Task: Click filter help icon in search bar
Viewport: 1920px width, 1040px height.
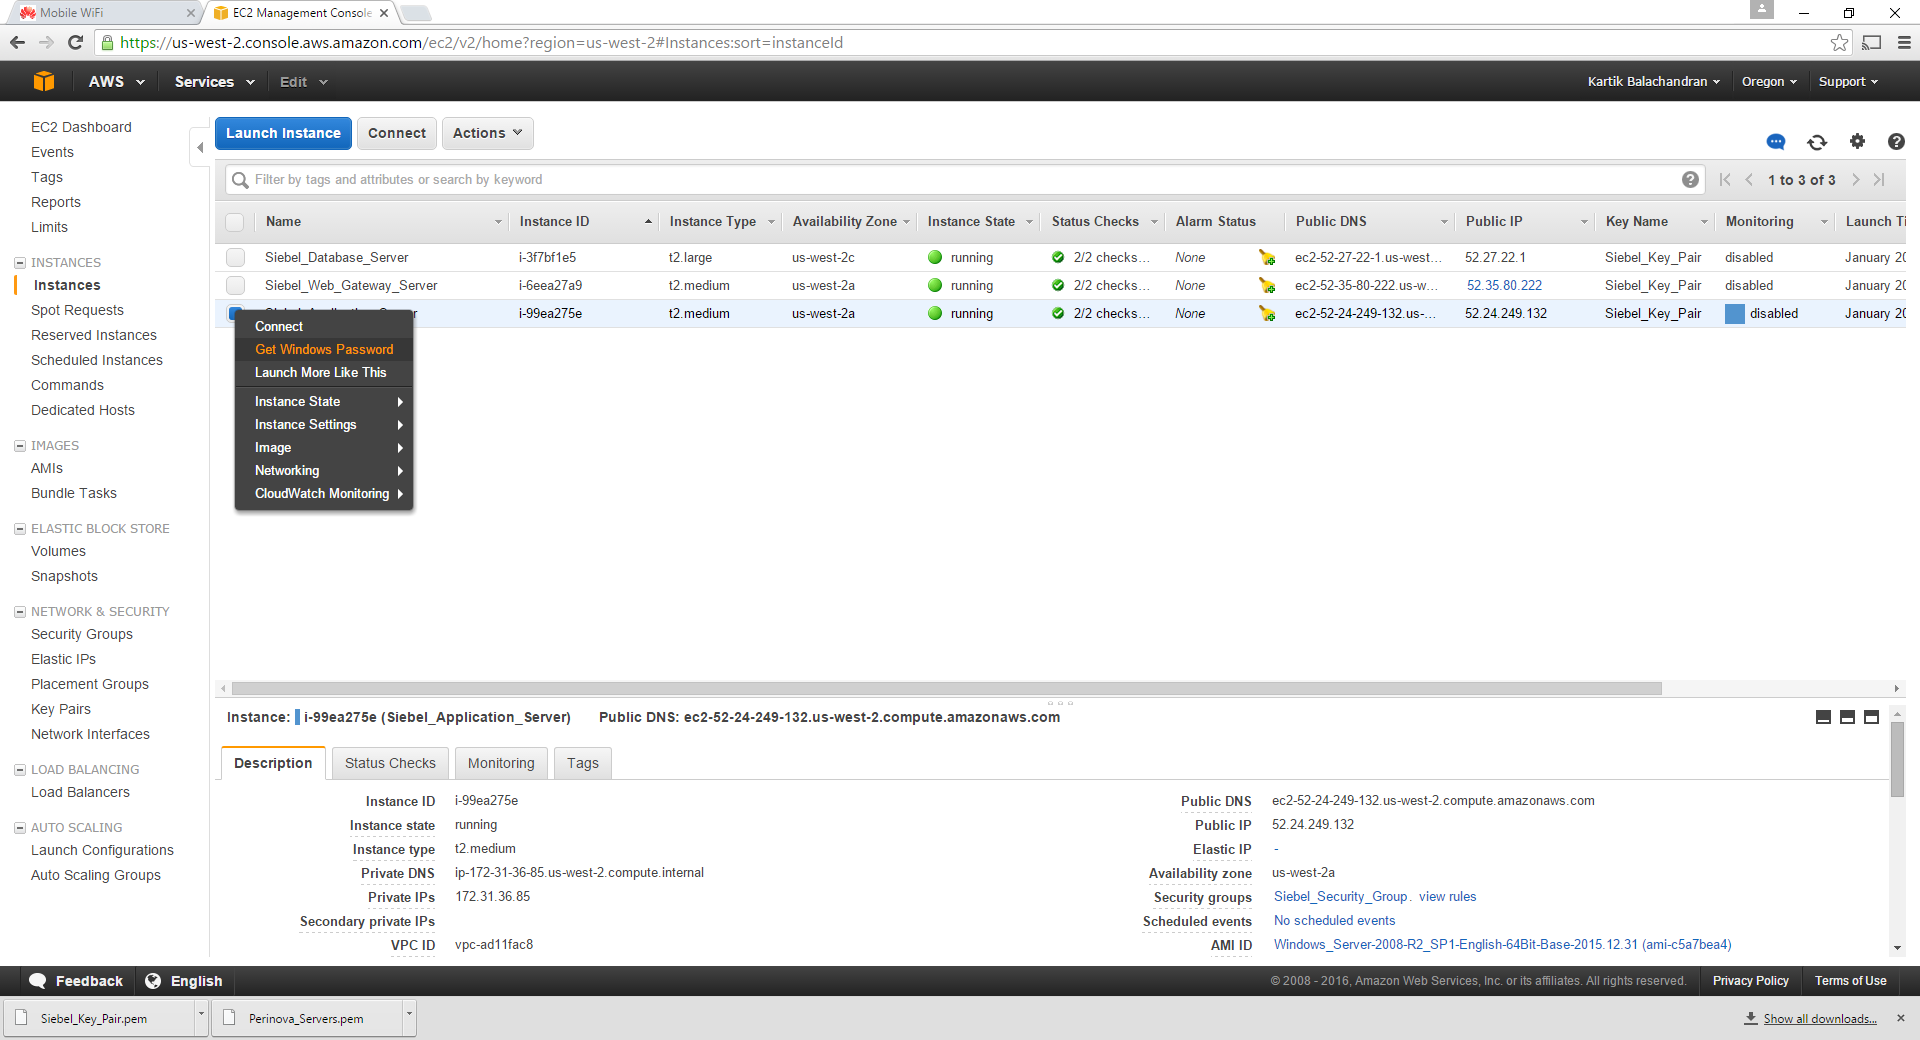Action: pyautogui.click(x=1690, y=180)
